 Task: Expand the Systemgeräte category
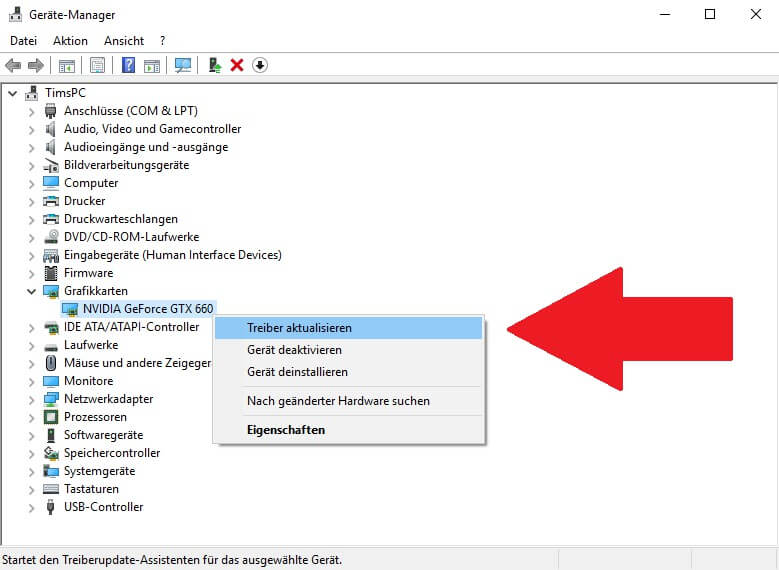[31, 472]
